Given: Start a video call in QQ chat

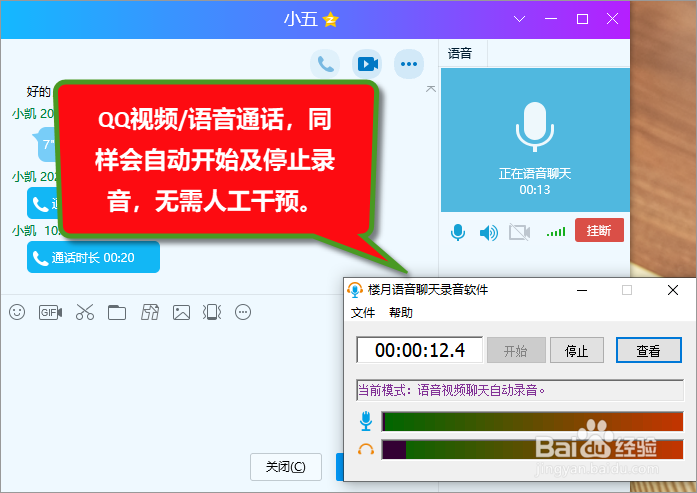Looking at the screenshot, I should tap(367, 64).
